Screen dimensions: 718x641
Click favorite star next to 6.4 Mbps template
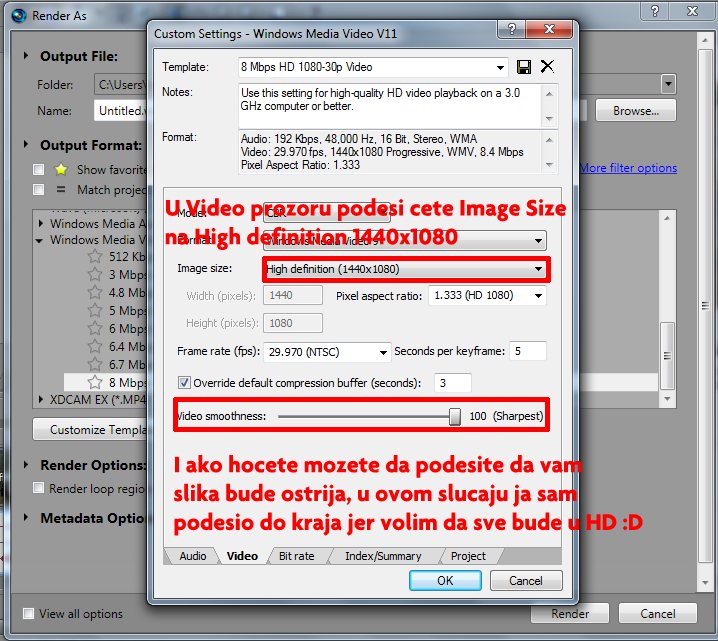(95, 346)
